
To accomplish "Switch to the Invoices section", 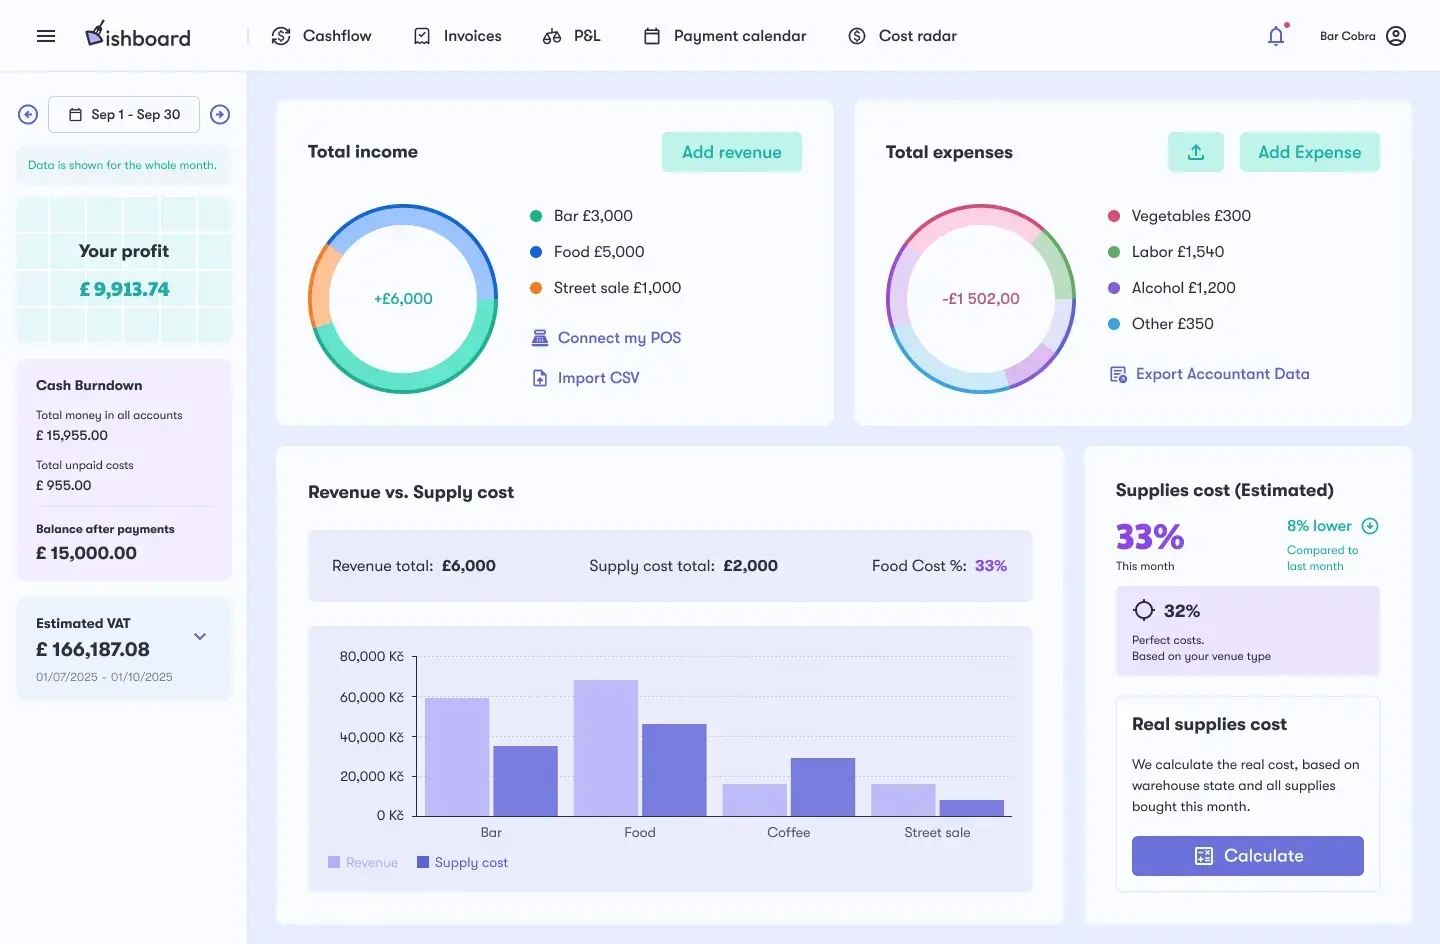I will 458,36.
